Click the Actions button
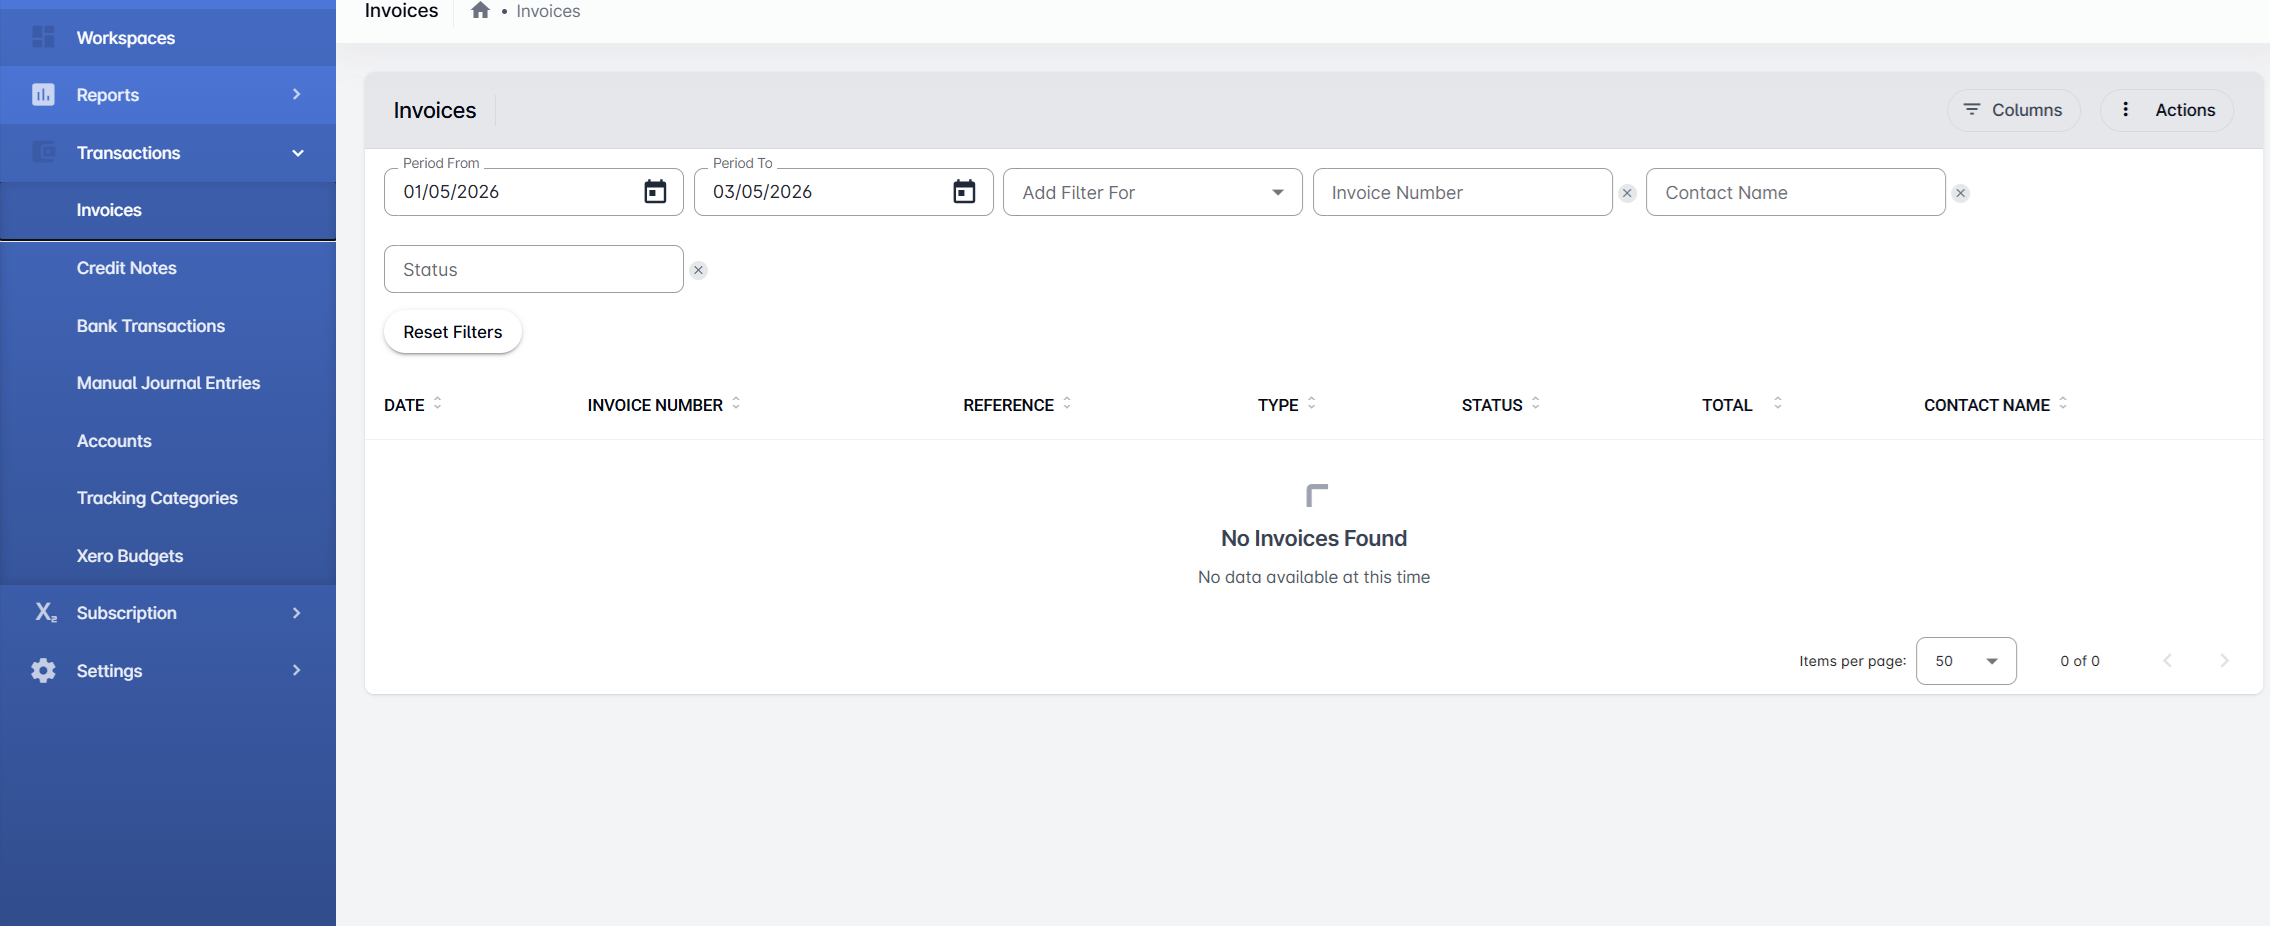 (x=2167, y=110)
